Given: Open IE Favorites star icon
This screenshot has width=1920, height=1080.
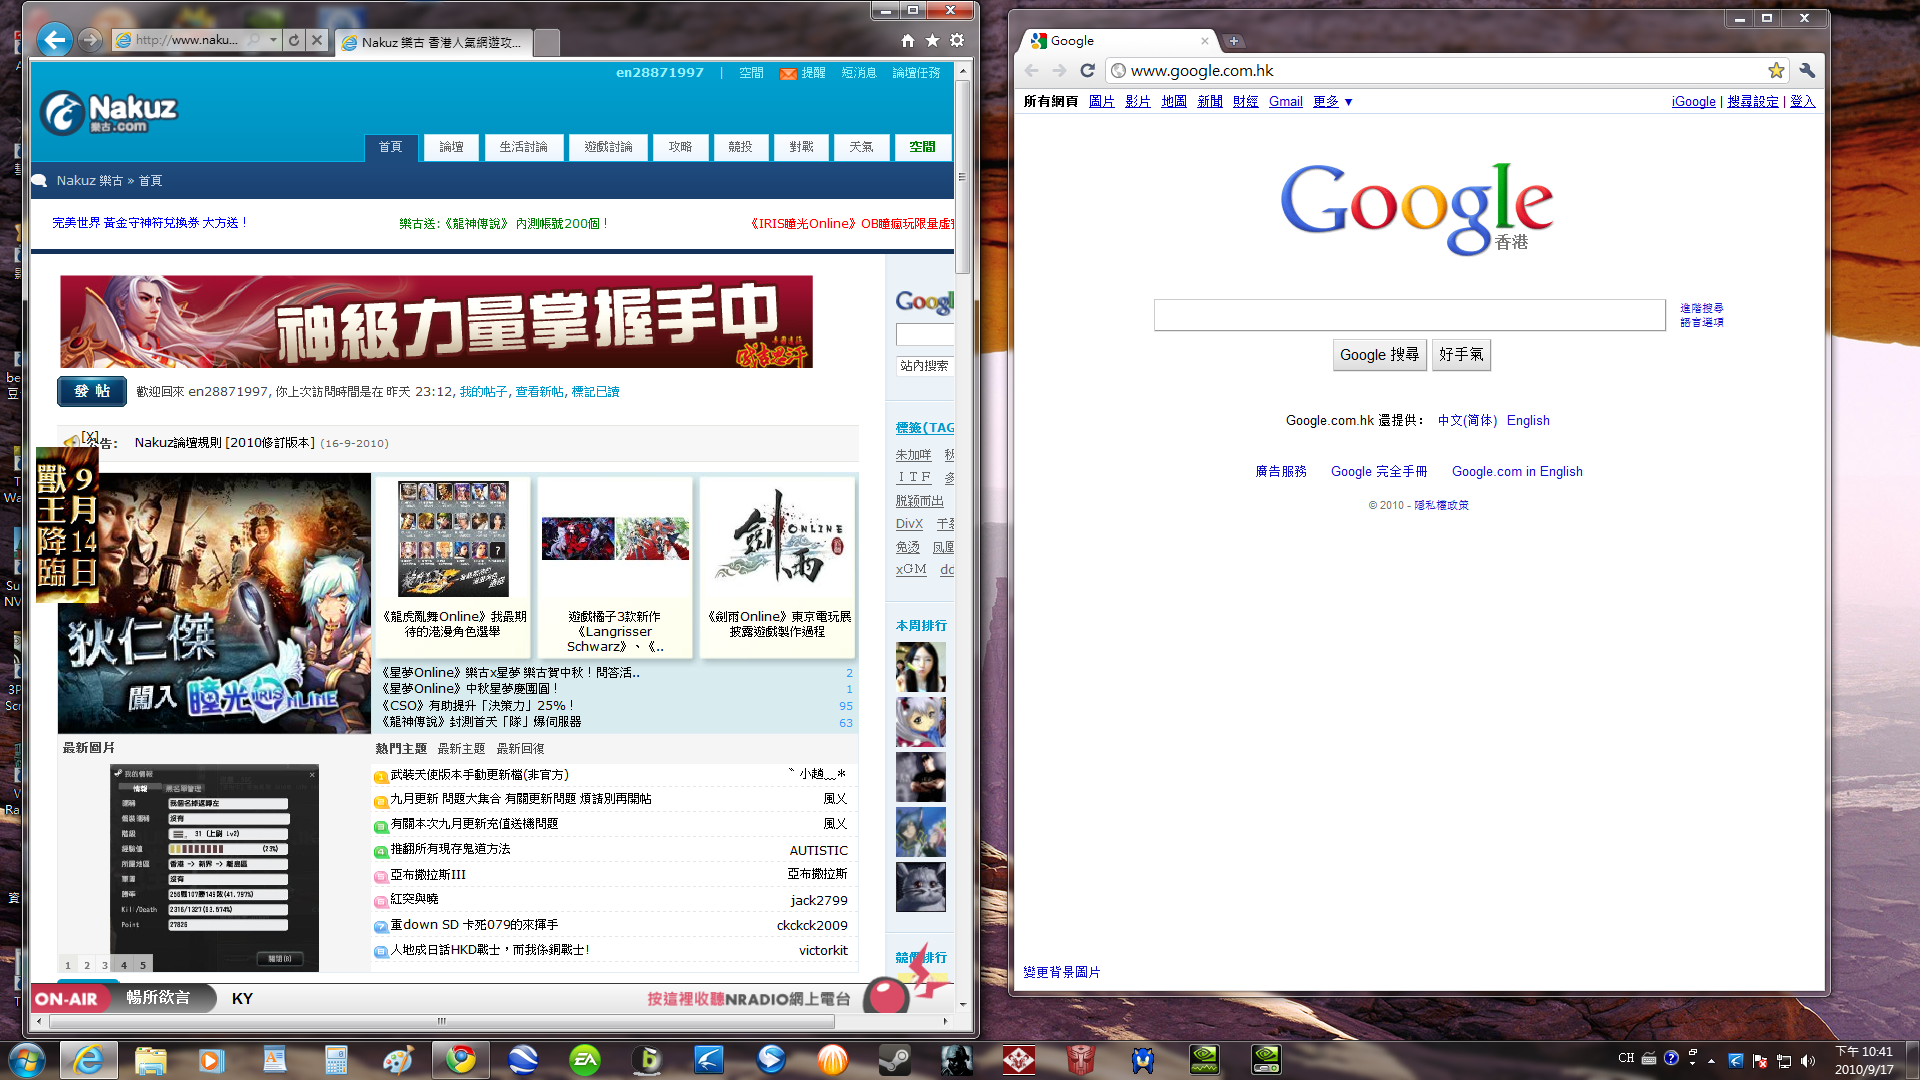Looking at the screenshot, I should coord(932,40).
